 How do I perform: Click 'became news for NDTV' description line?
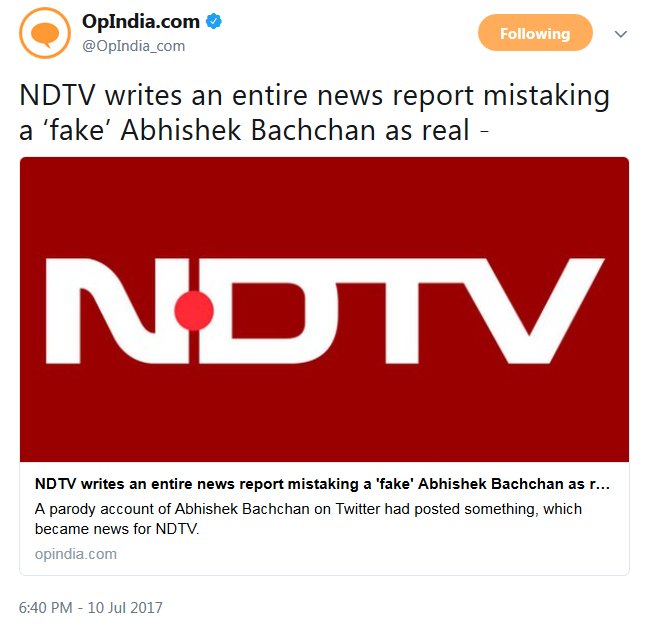point(117,529)
